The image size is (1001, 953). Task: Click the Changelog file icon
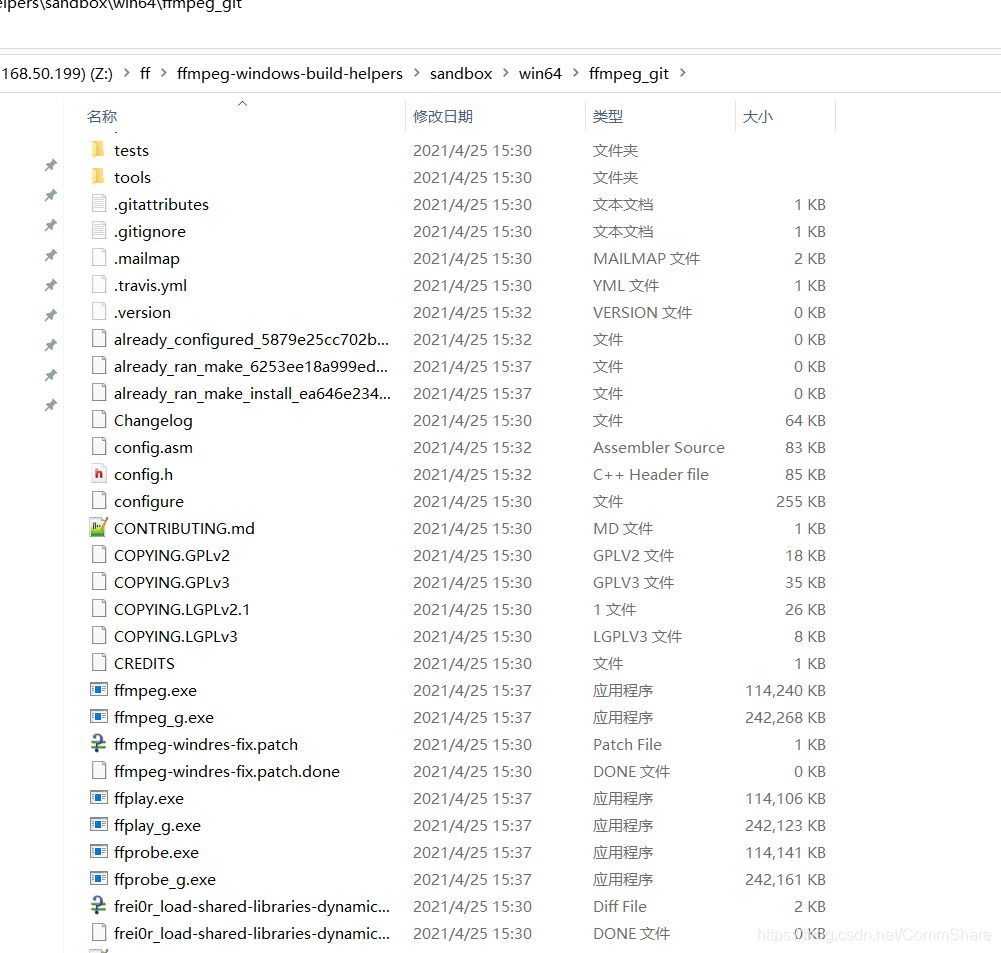98,419
